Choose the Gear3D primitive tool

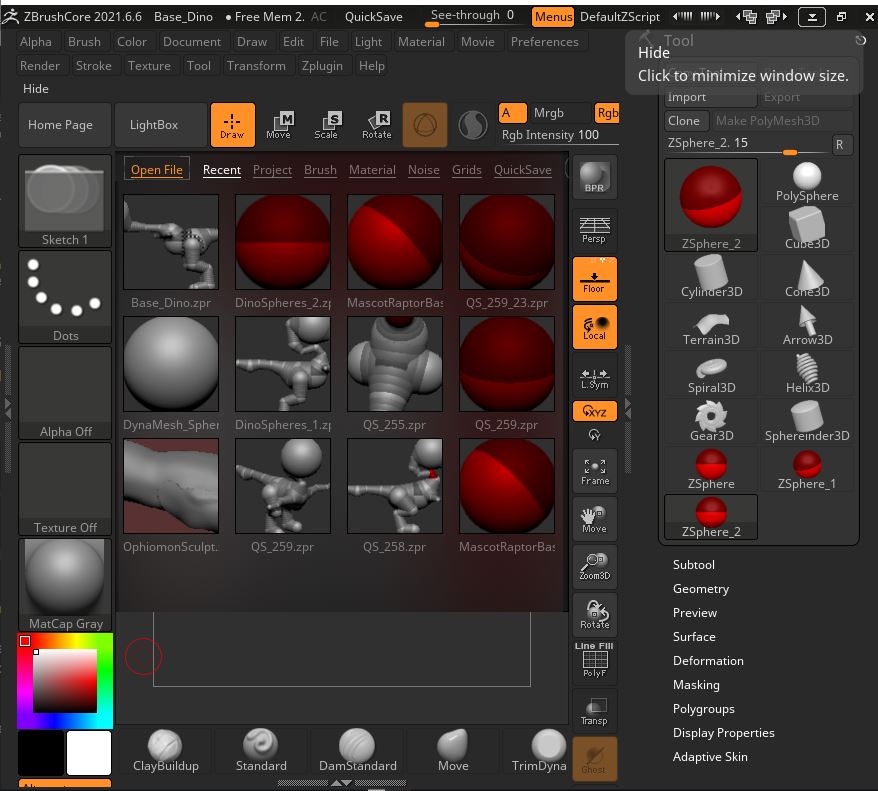coord(711,421)
